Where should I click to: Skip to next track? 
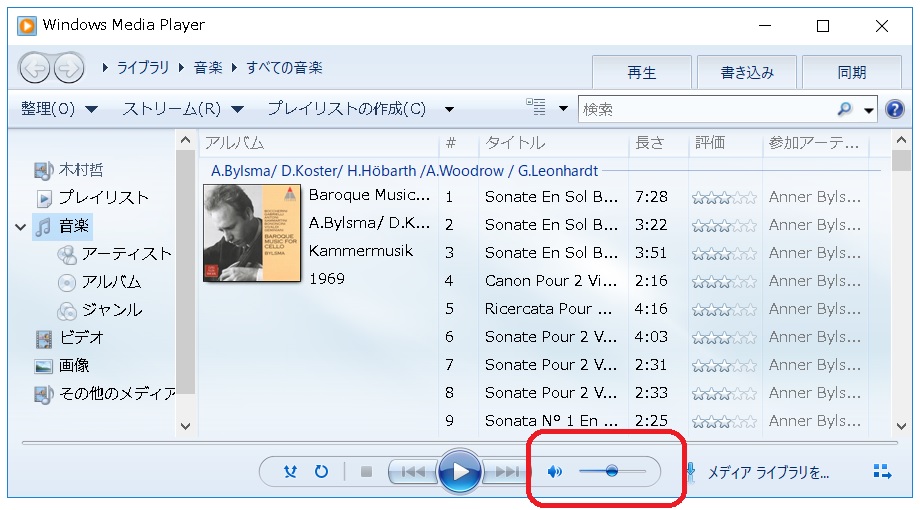coord(506,471)
